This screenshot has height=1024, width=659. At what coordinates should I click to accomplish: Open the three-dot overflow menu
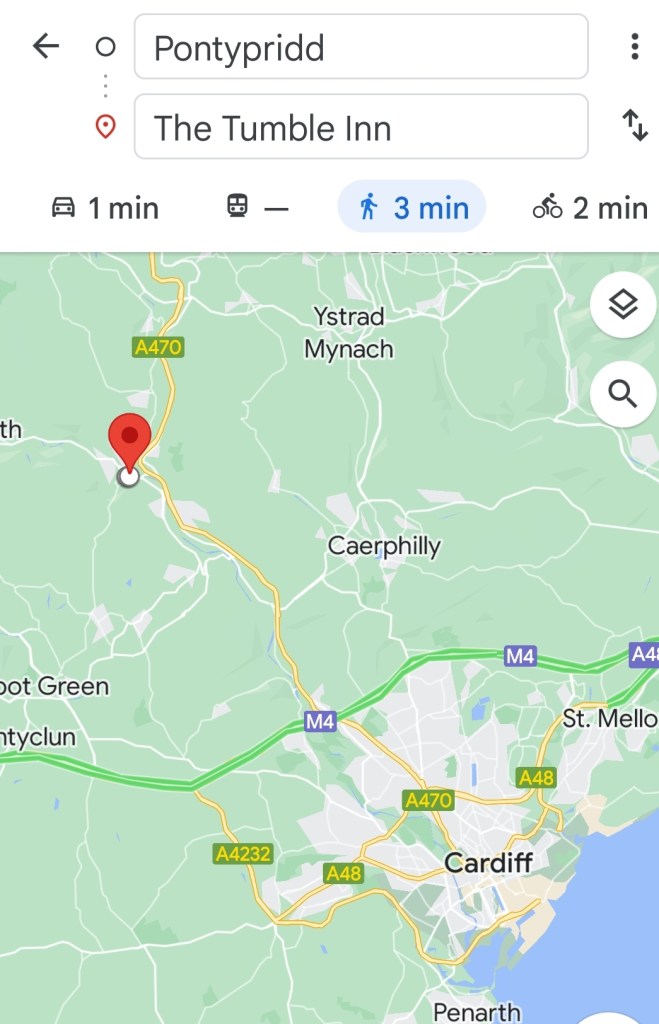(x=634, y=46)
